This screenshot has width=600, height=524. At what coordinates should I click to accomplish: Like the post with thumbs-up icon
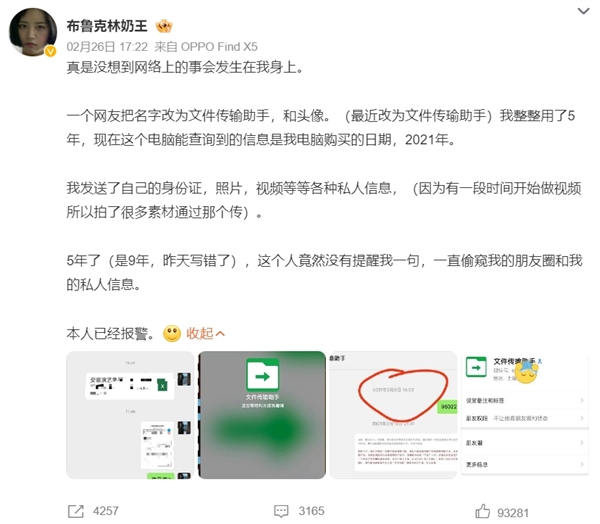pyautogui.click(x=483, y=511)
